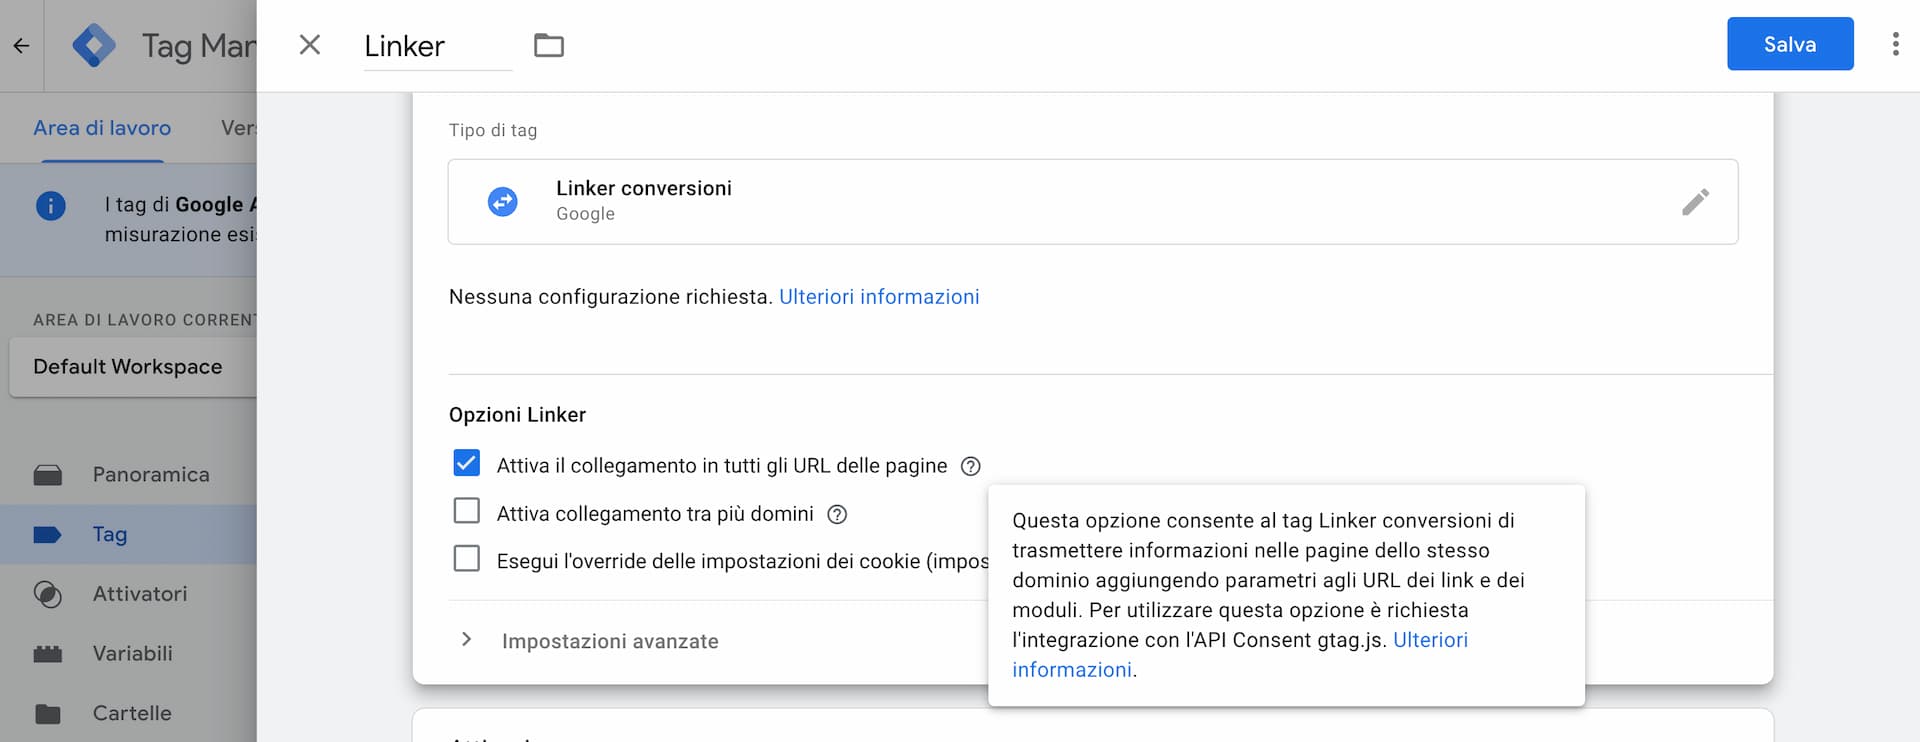
Task: Click the Linker conversioni tag type icon
Action: pyautogui.click(x=502, y=202)
